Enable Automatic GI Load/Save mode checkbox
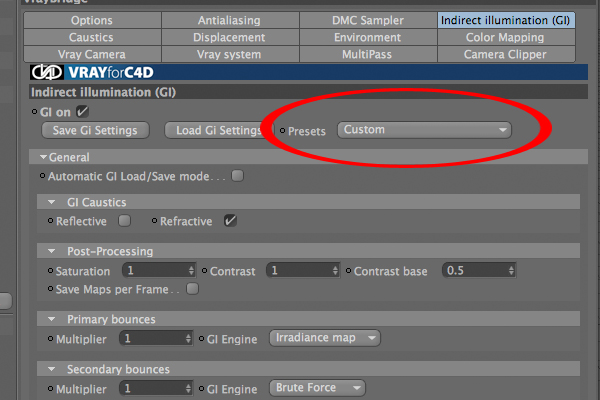 point(237,176)
